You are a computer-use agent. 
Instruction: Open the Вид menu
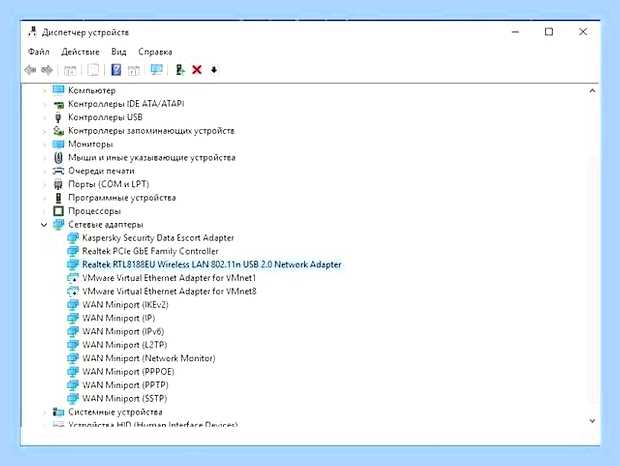click(119, 52)
